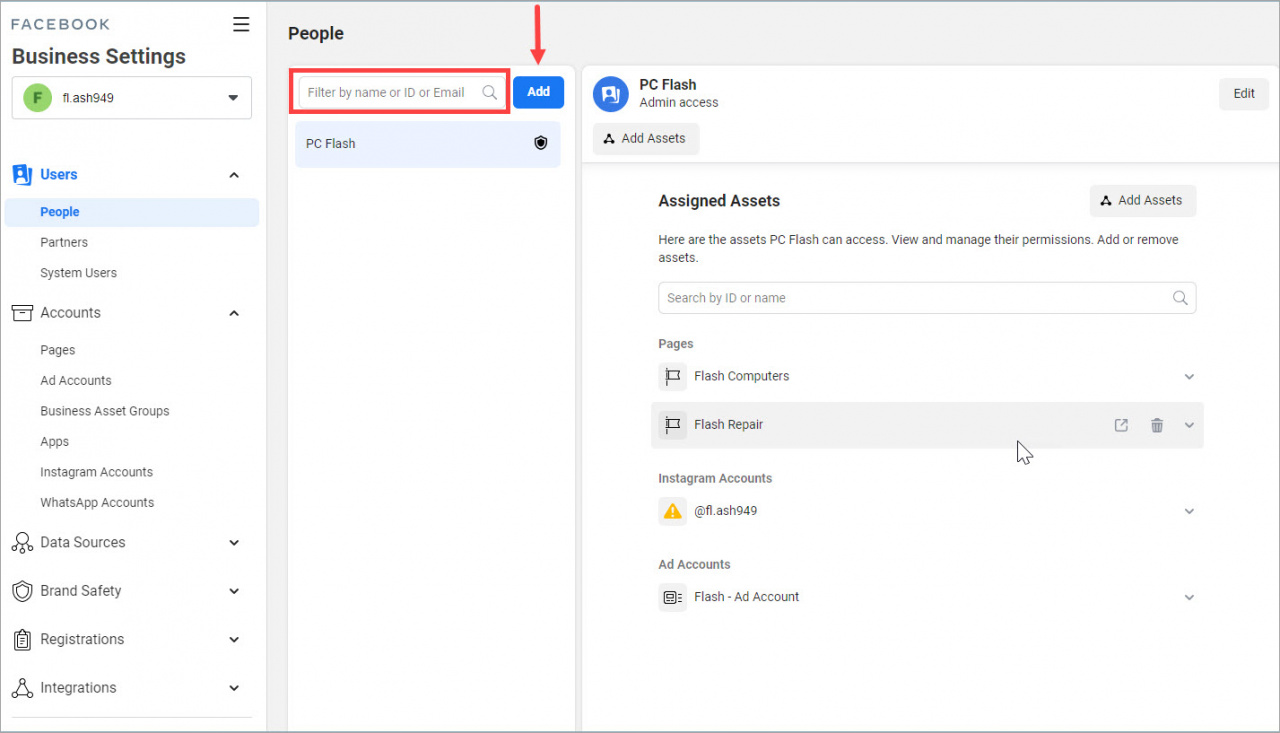The height and width of the screenshot is (733, 1280).
Task: Open Ad Accounts in the sidebar
Action: [x=76, y=381]
